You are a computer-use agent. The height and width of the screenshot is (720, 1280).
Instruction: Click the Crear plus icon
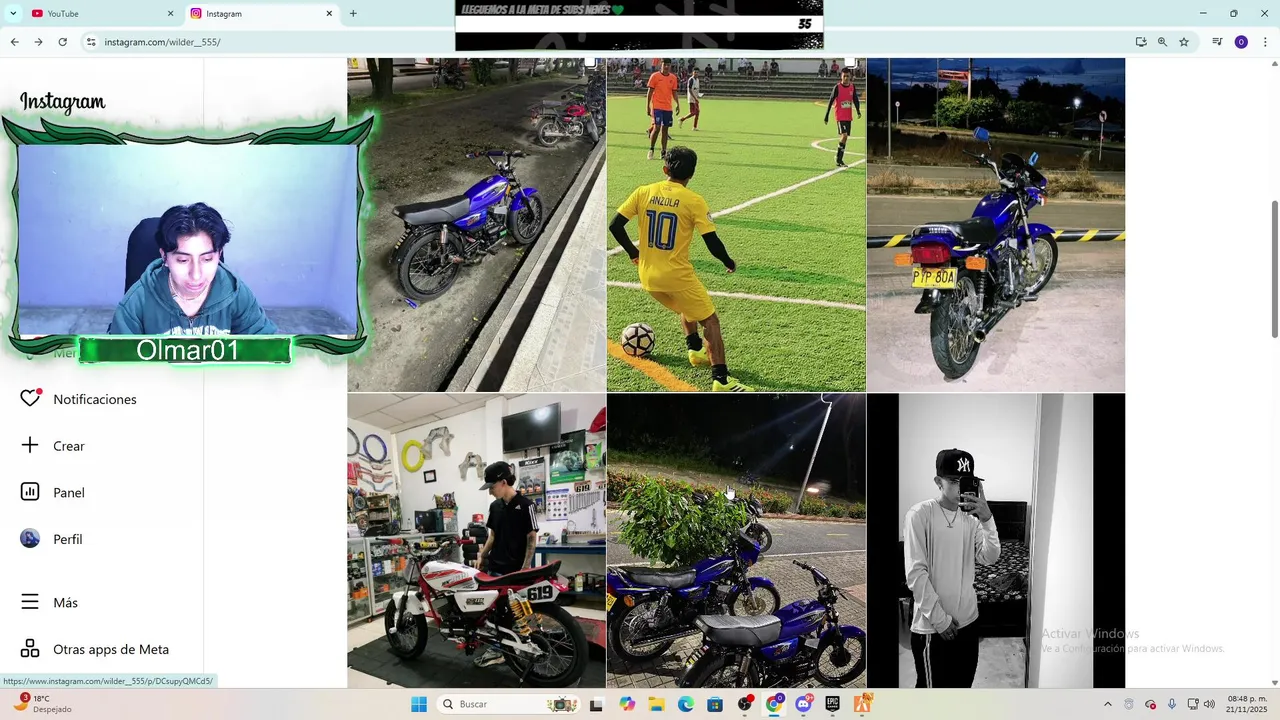tap(30, 446)
